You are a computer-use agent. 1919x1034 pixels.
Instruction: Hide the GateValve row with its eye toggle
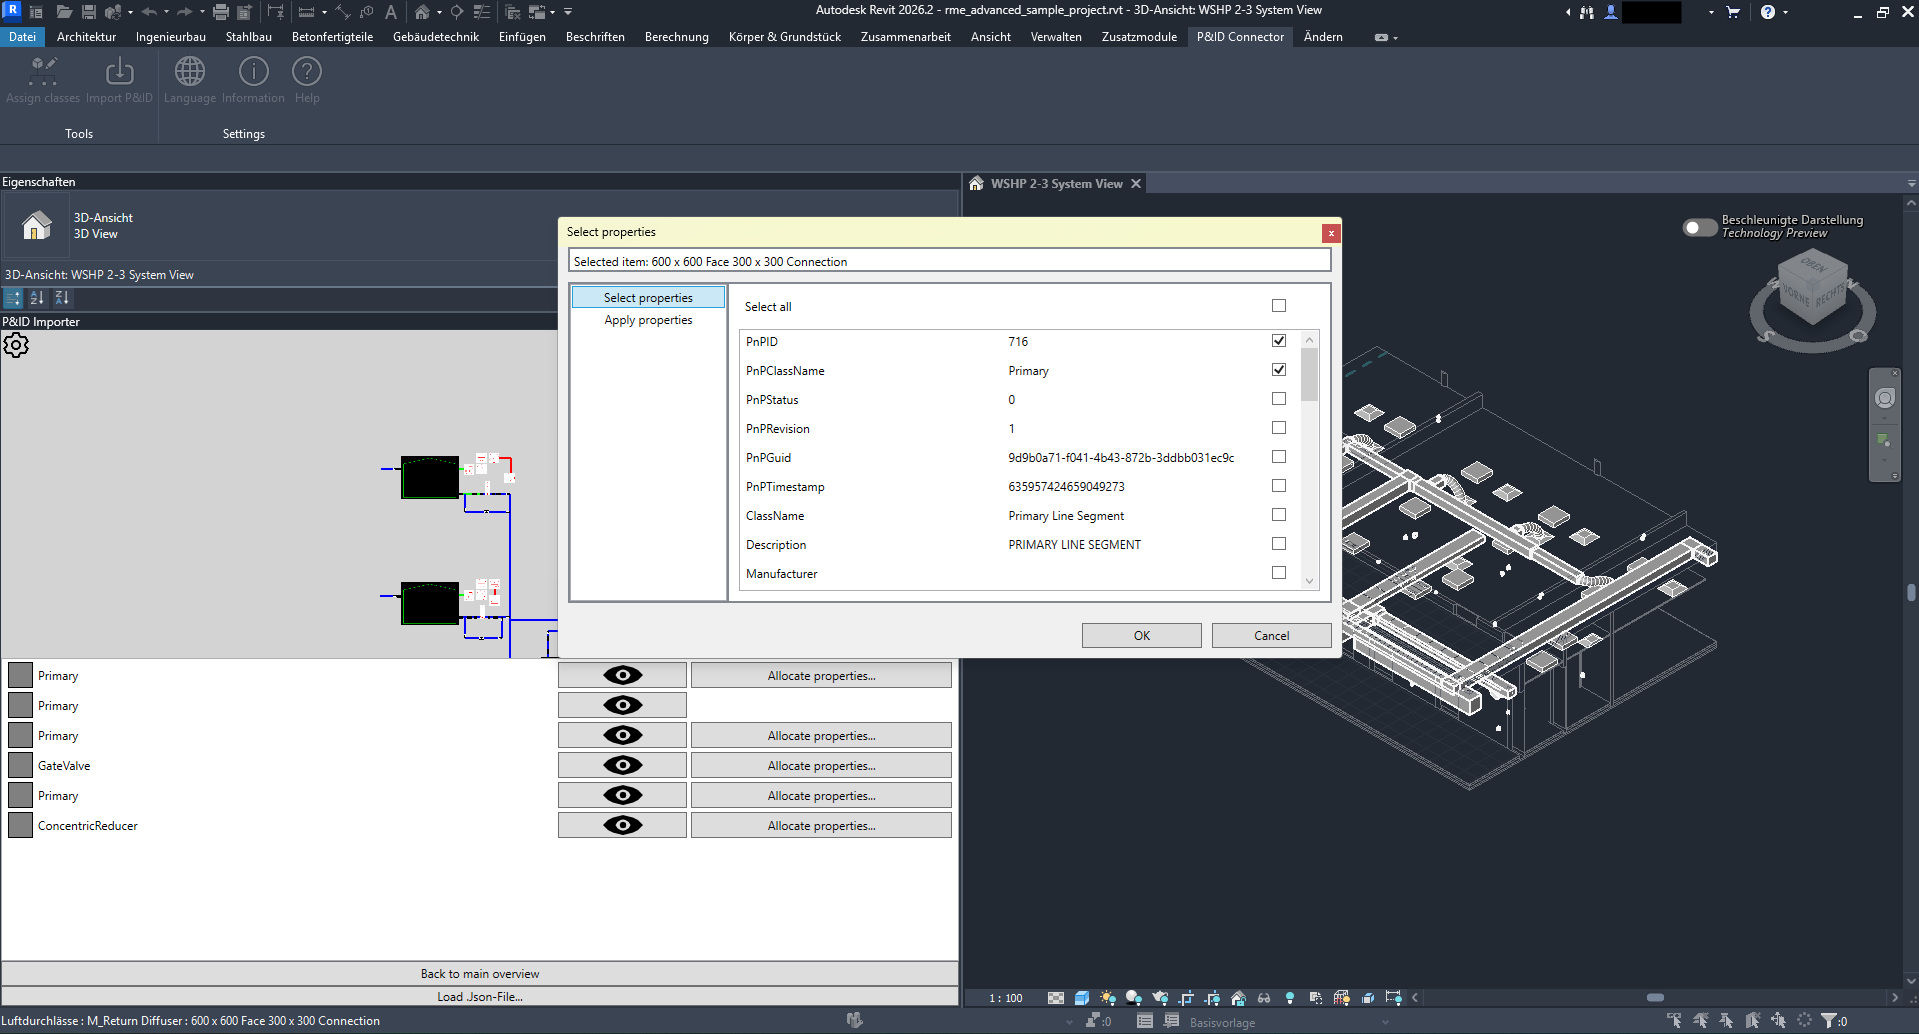pyautogui.click(x=622, y=764)
